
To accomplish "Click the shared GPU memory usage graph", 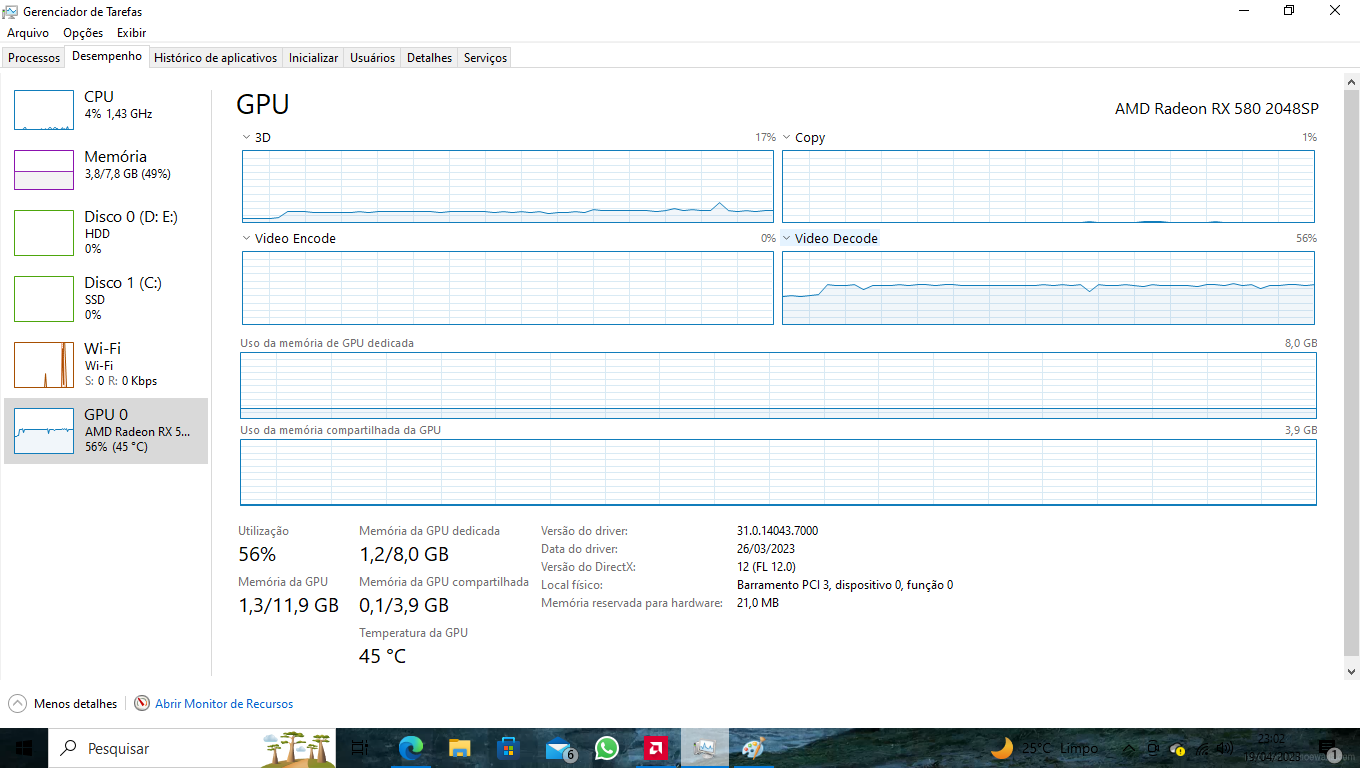I will point(778,472).
